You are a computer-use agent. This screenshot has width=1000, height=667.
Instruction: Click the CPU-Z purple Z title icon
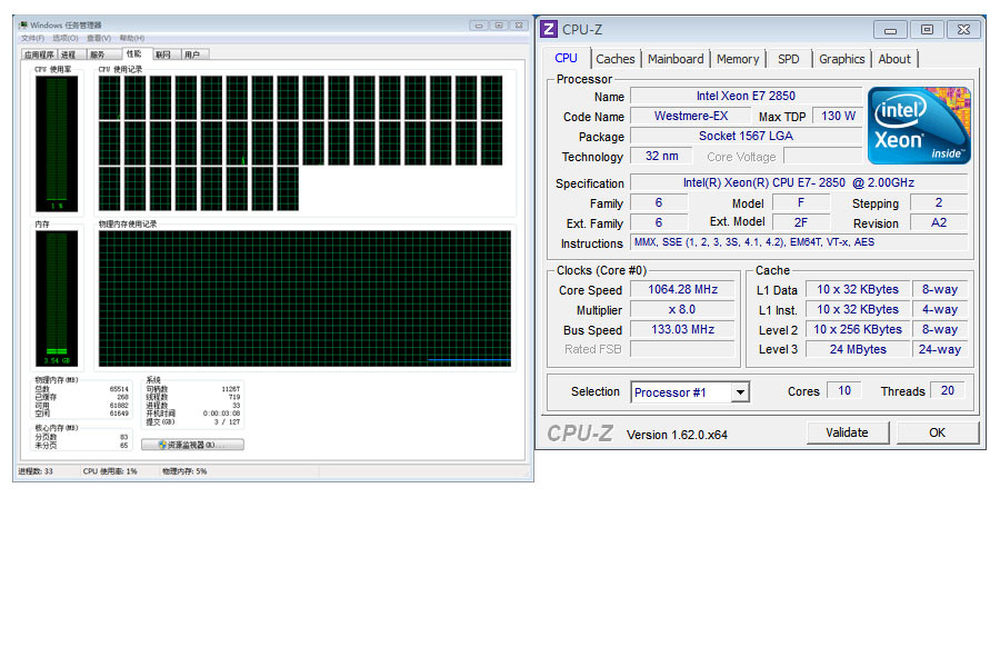(548, 29)
